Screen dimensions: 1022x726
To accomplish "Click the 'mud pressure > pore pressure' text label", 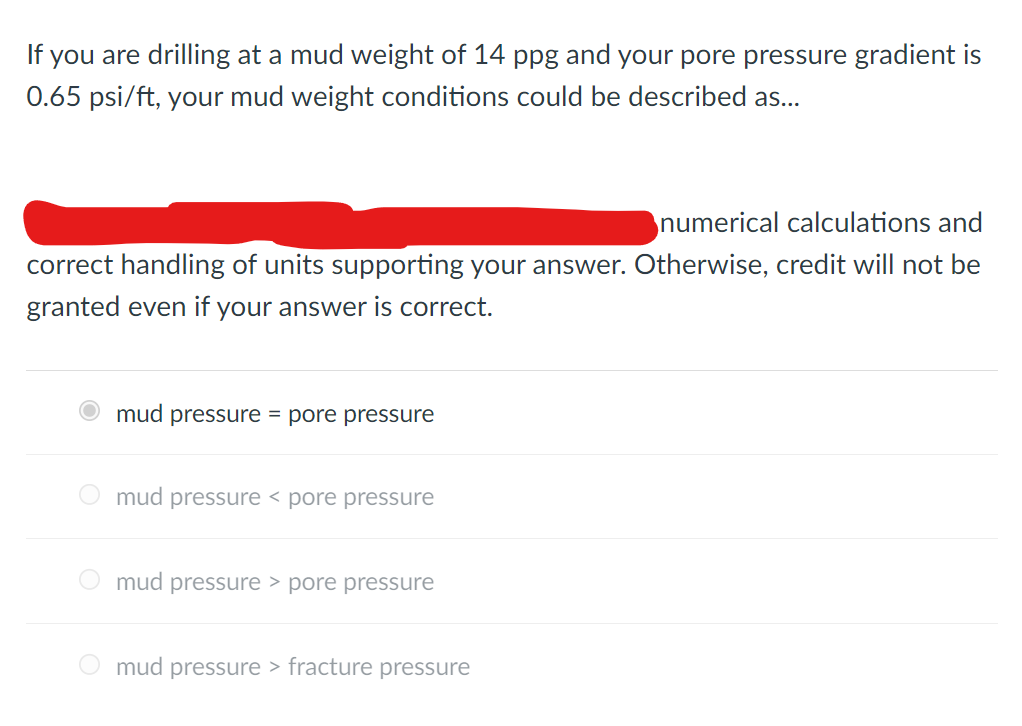I will tap(275, 581).
